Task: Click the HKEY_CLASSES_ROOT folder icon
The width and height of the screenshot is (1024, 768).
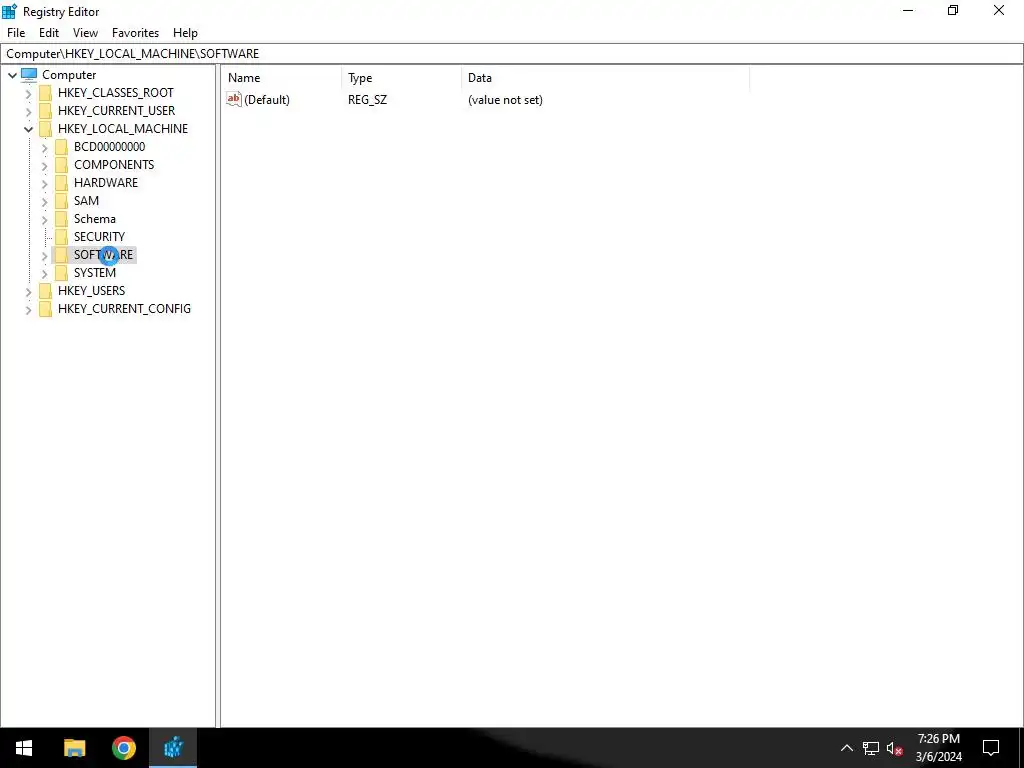Action: [x=46, y=93]
